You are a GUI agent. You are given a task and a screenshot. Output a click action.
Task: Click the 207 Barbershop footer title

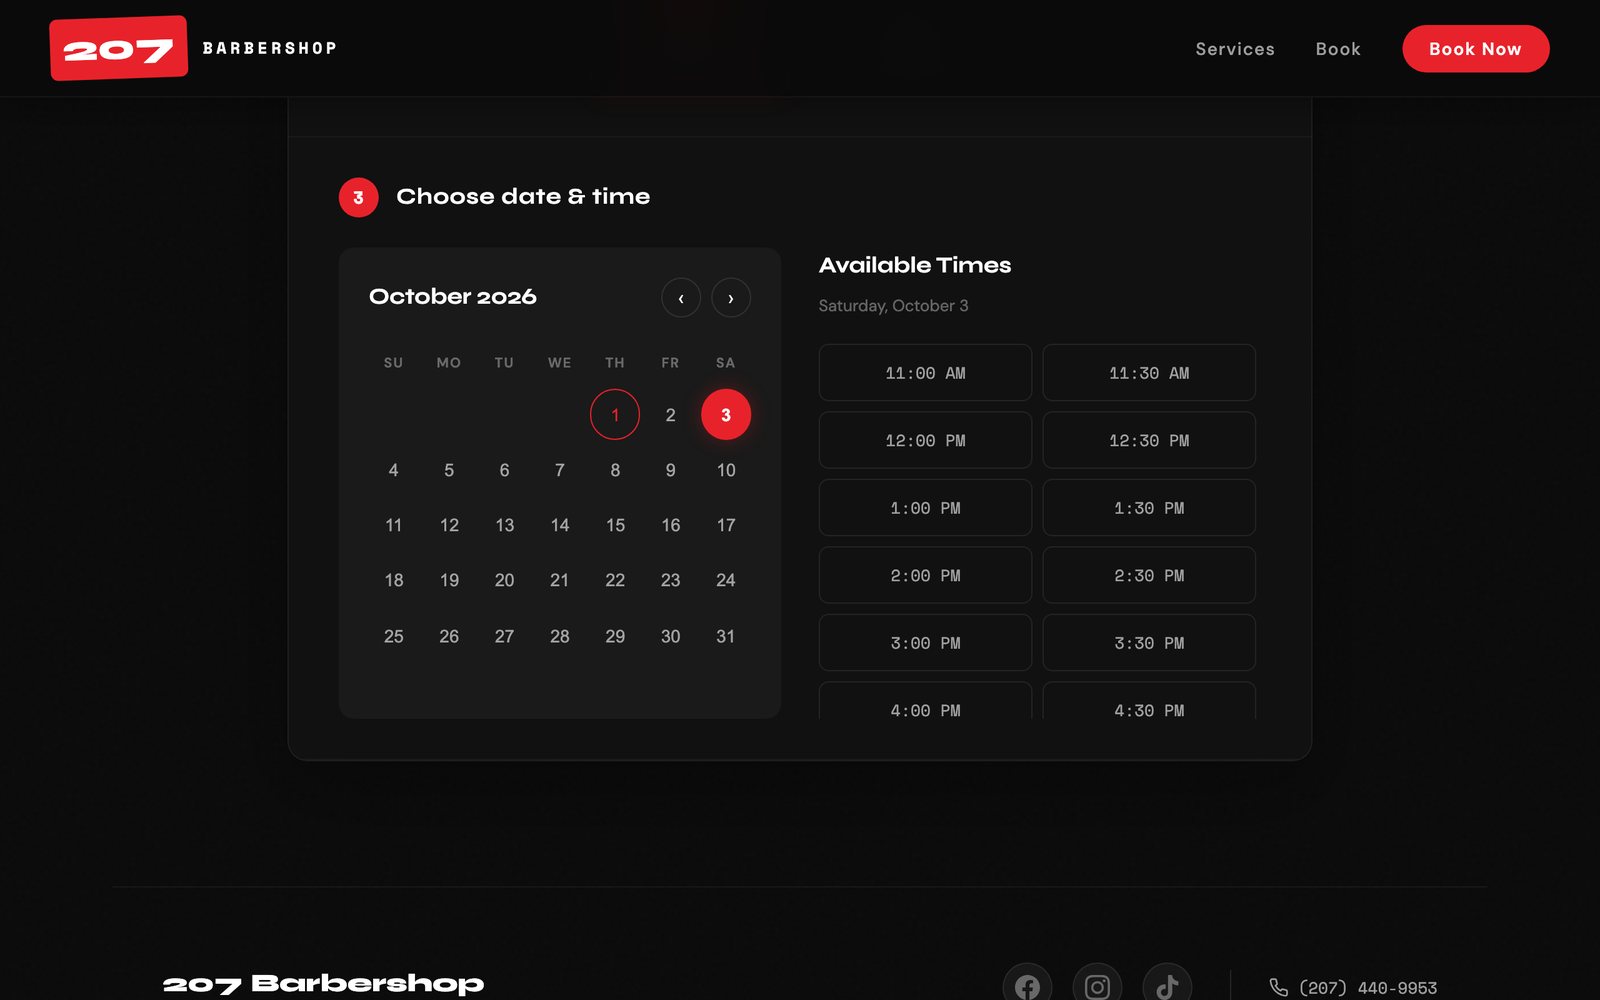pos(323,984)
